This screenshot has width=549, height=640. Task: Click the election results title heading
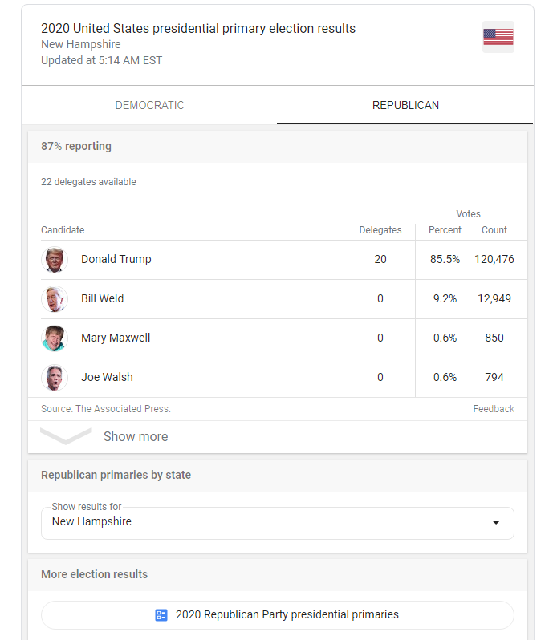point(198,28)
